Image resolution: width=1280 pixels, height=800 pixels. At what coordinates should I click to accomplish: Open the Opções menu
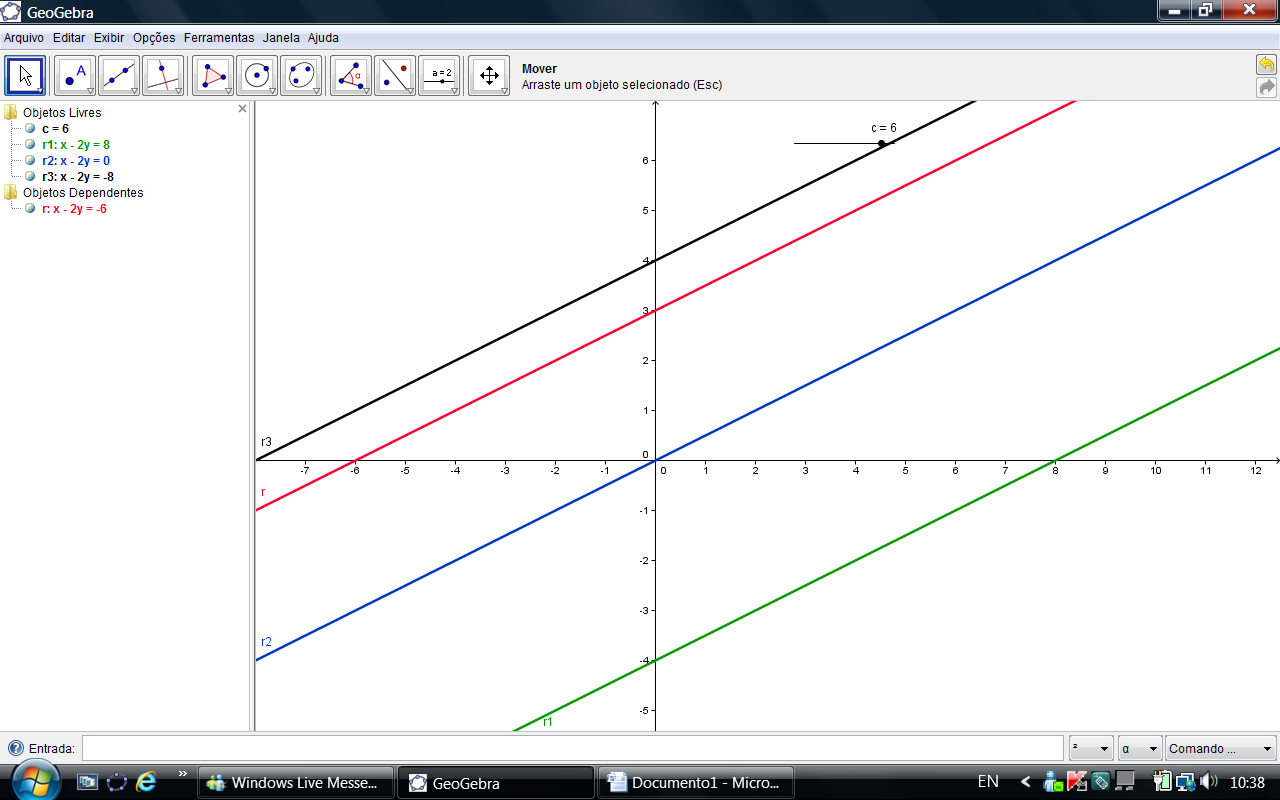pos(154,38)
